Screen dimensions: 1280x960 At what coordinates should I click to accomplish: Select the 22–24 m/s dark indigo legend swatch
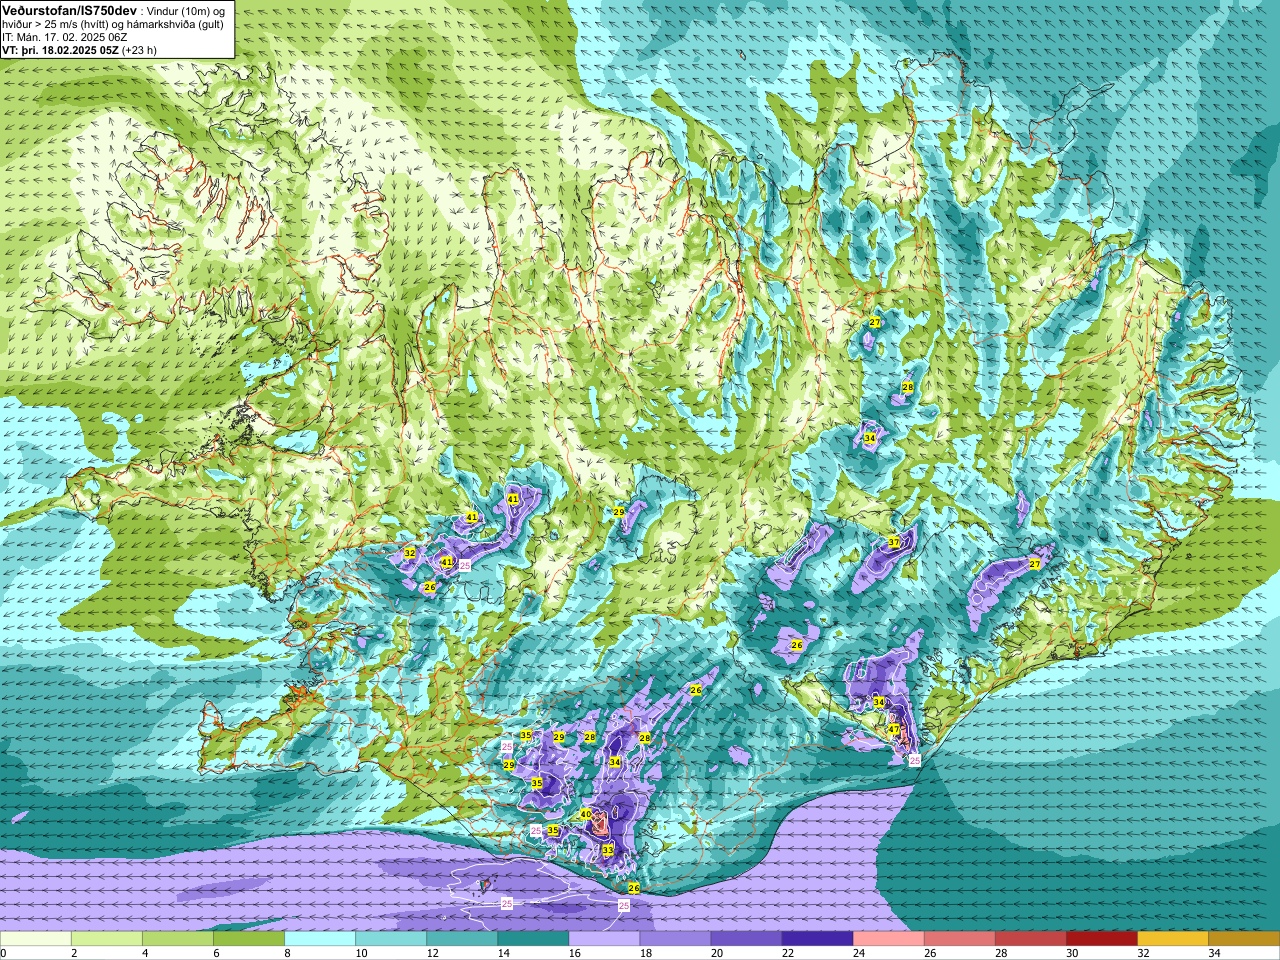[x=817, y=939]
